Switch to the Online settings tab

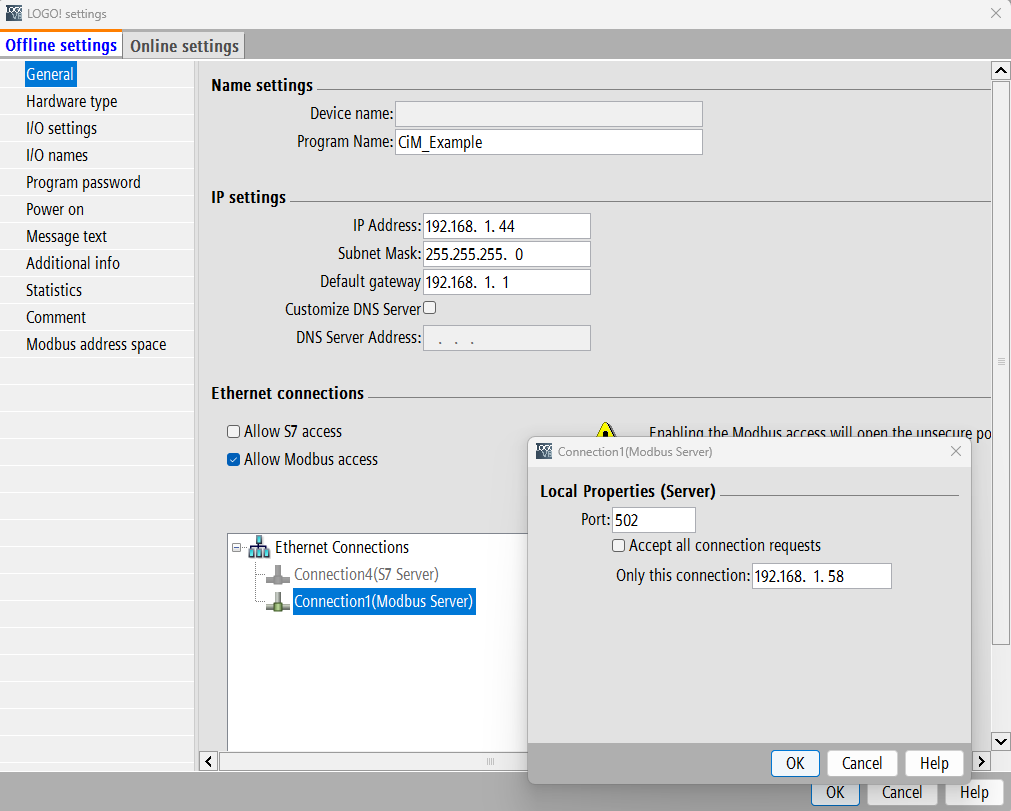[184, 46]
